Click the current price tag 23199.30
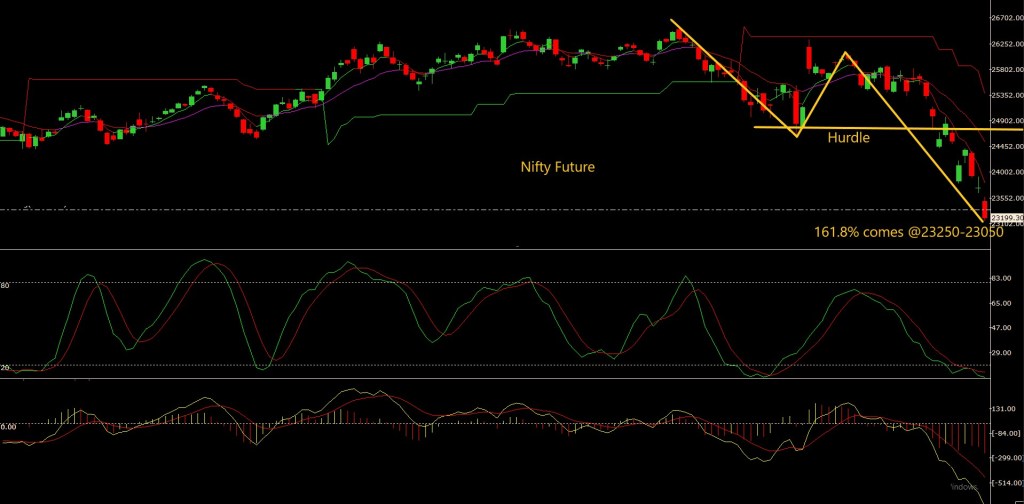The width and height of the screenshot is (1024, 504). (x=1004, y=216)
